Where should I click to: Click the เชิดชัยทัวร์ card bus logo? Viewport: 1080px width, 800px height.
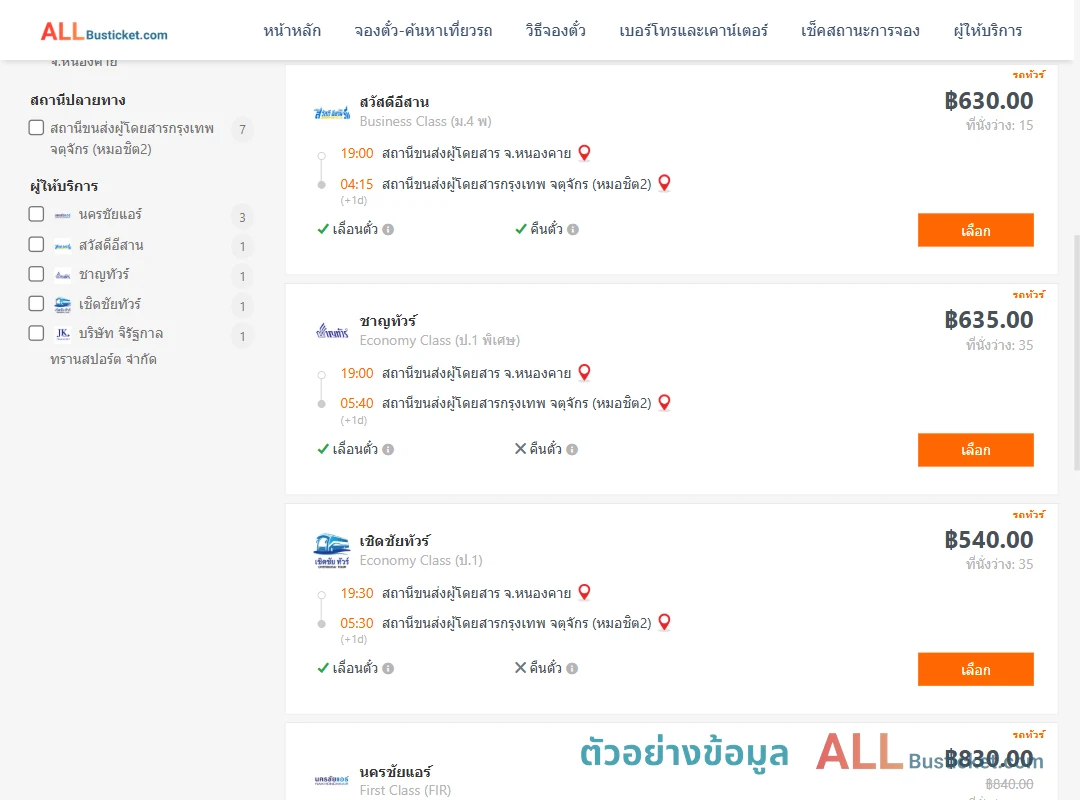332,550
